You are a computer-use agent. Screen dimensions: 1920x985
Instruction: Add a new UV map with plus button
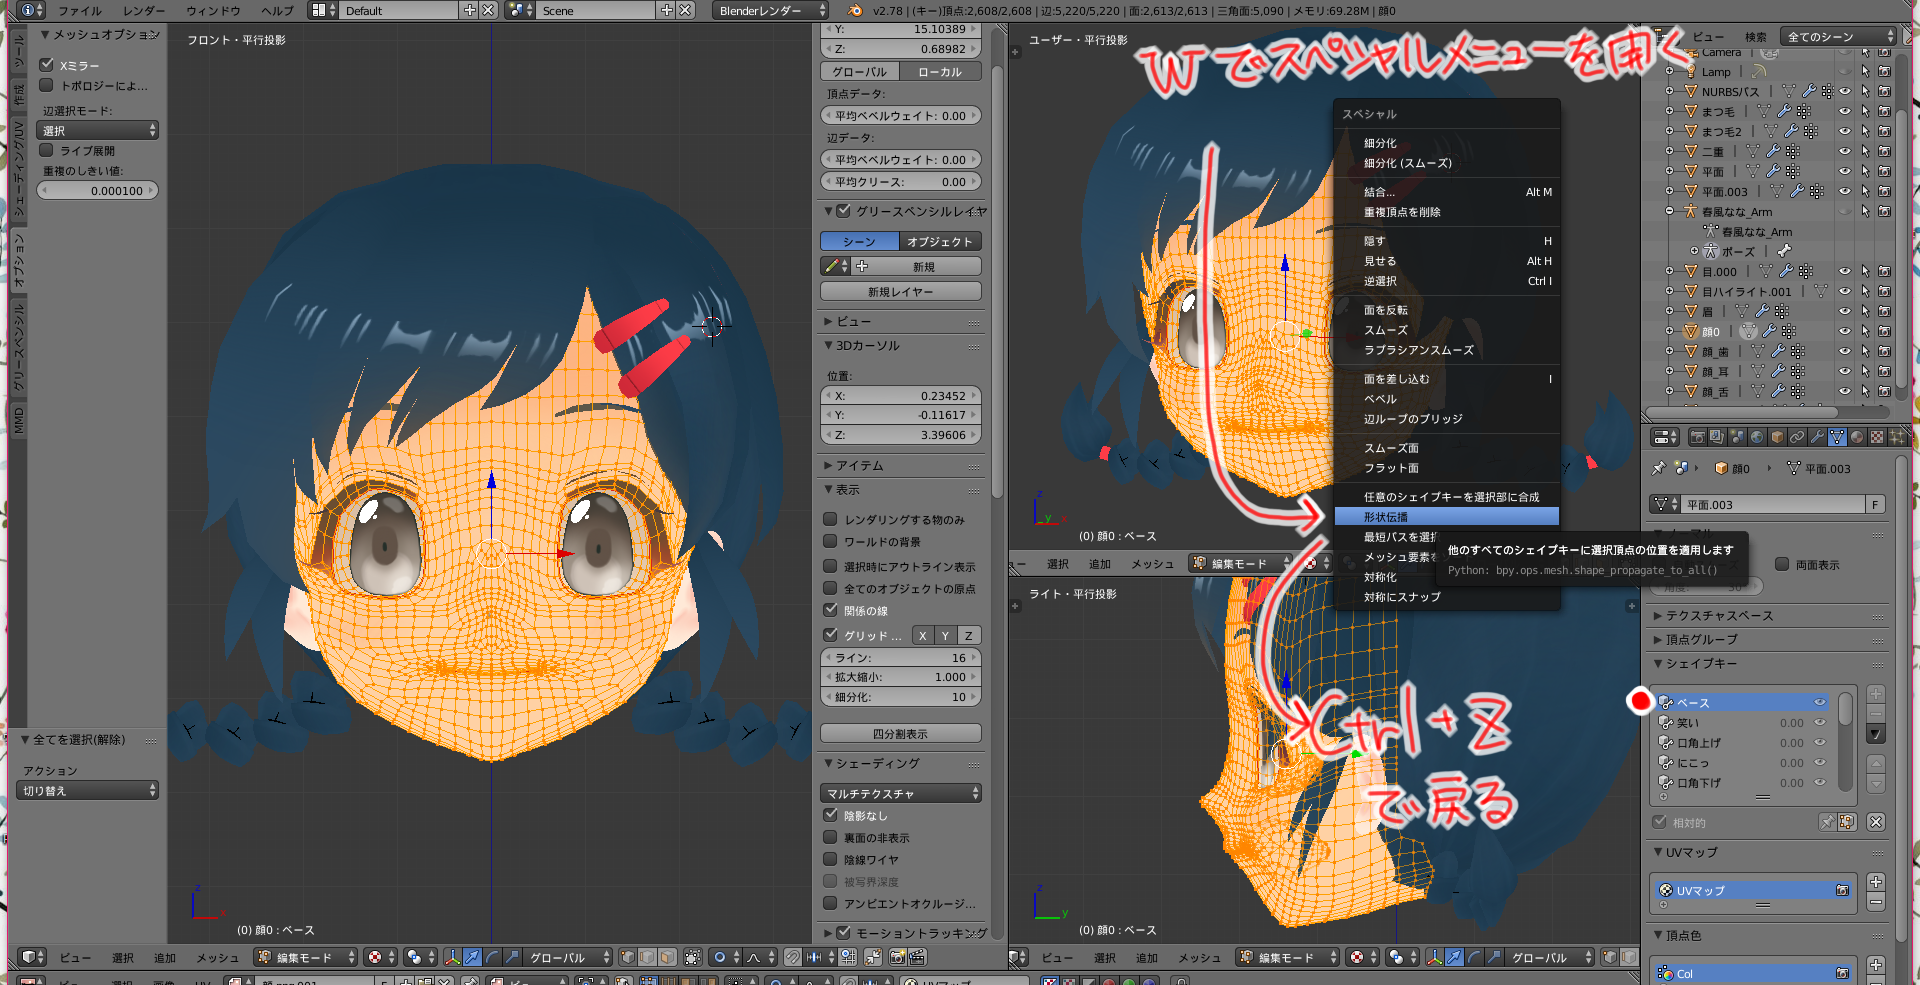click(x=1876, y=882)
